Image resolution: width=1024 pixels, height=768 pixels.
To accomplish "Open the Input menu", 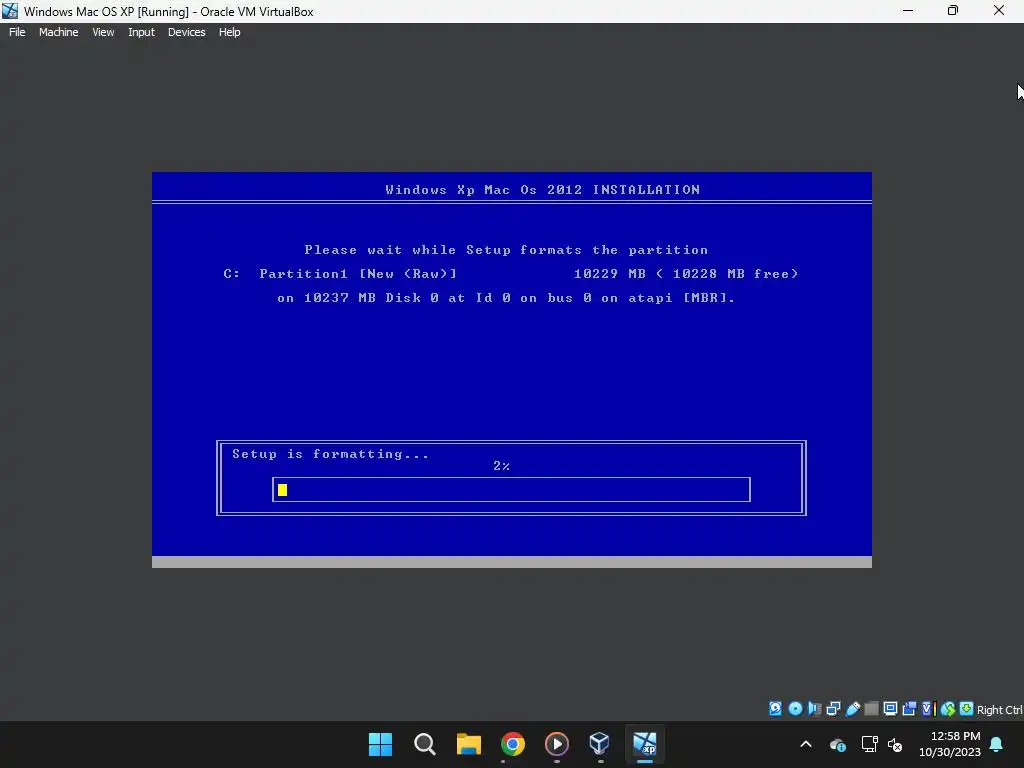I will click(x=141, y=32).
